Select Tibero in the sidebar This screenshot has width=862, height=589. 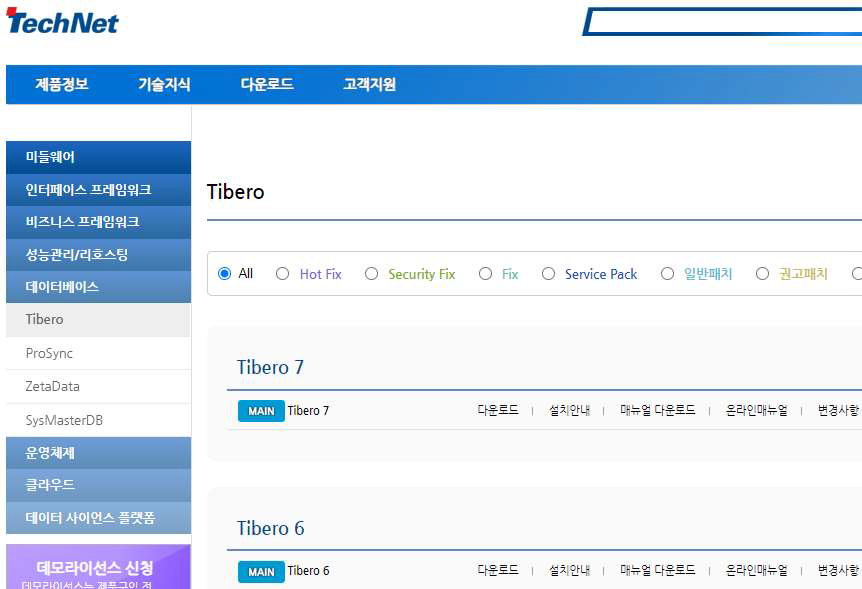(x=98, y=320)
